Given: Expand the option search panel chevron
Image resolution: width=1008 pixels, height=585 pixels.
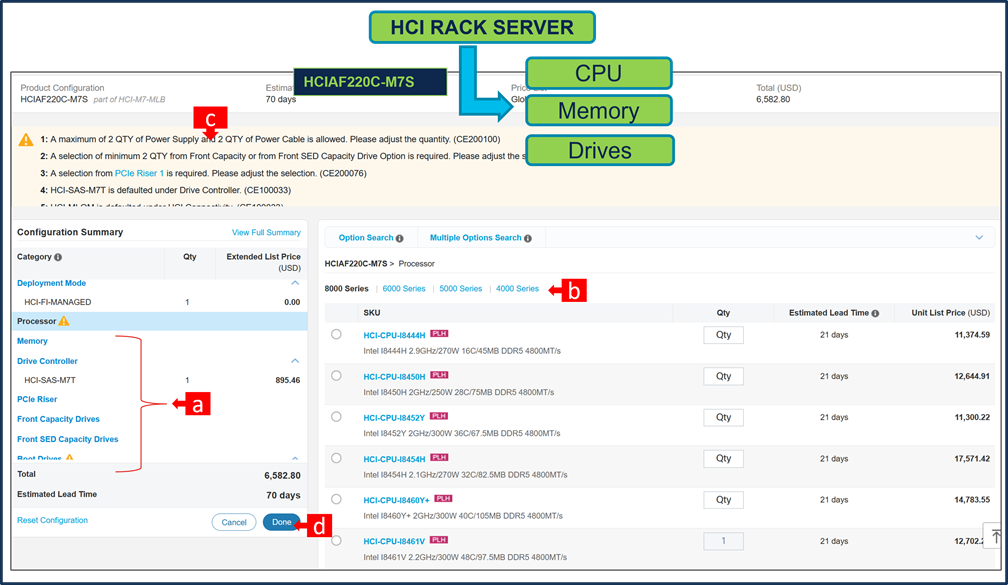Looking at the screenshot, I should [x=979, y=237].
